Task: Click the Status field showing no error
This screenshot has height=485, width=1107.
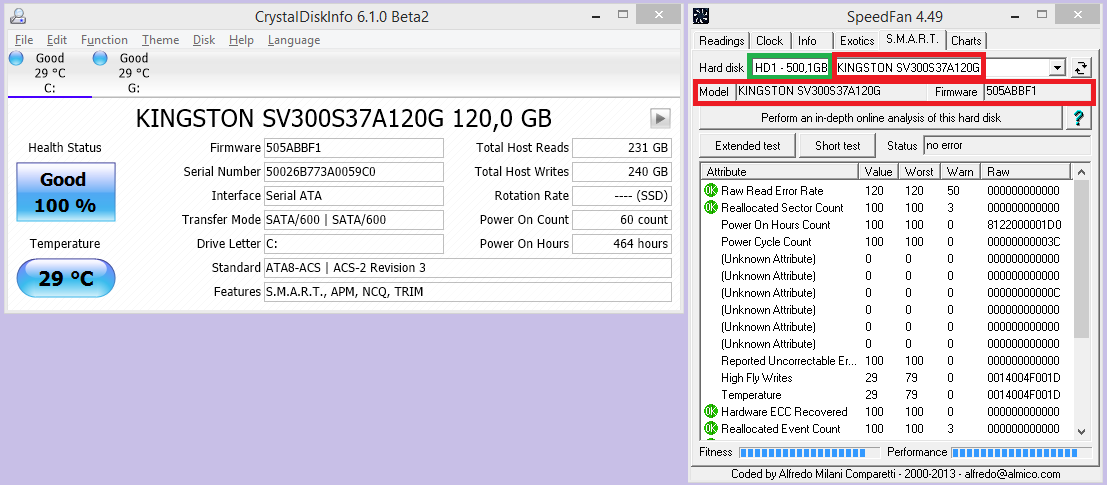Action: coord(1007,146)
